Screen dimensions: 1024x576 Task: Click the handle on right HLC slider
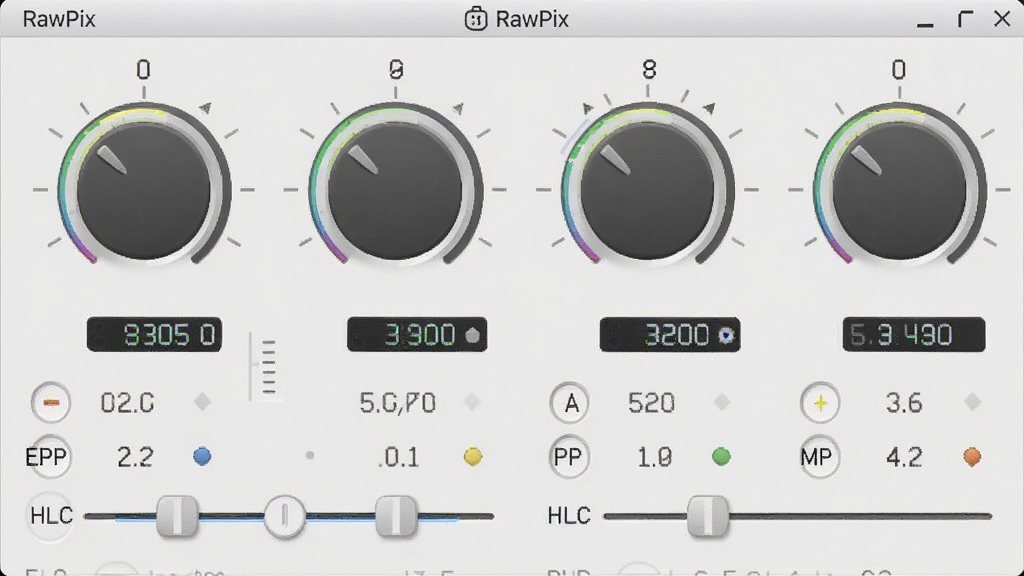click(x=708, y=516)
